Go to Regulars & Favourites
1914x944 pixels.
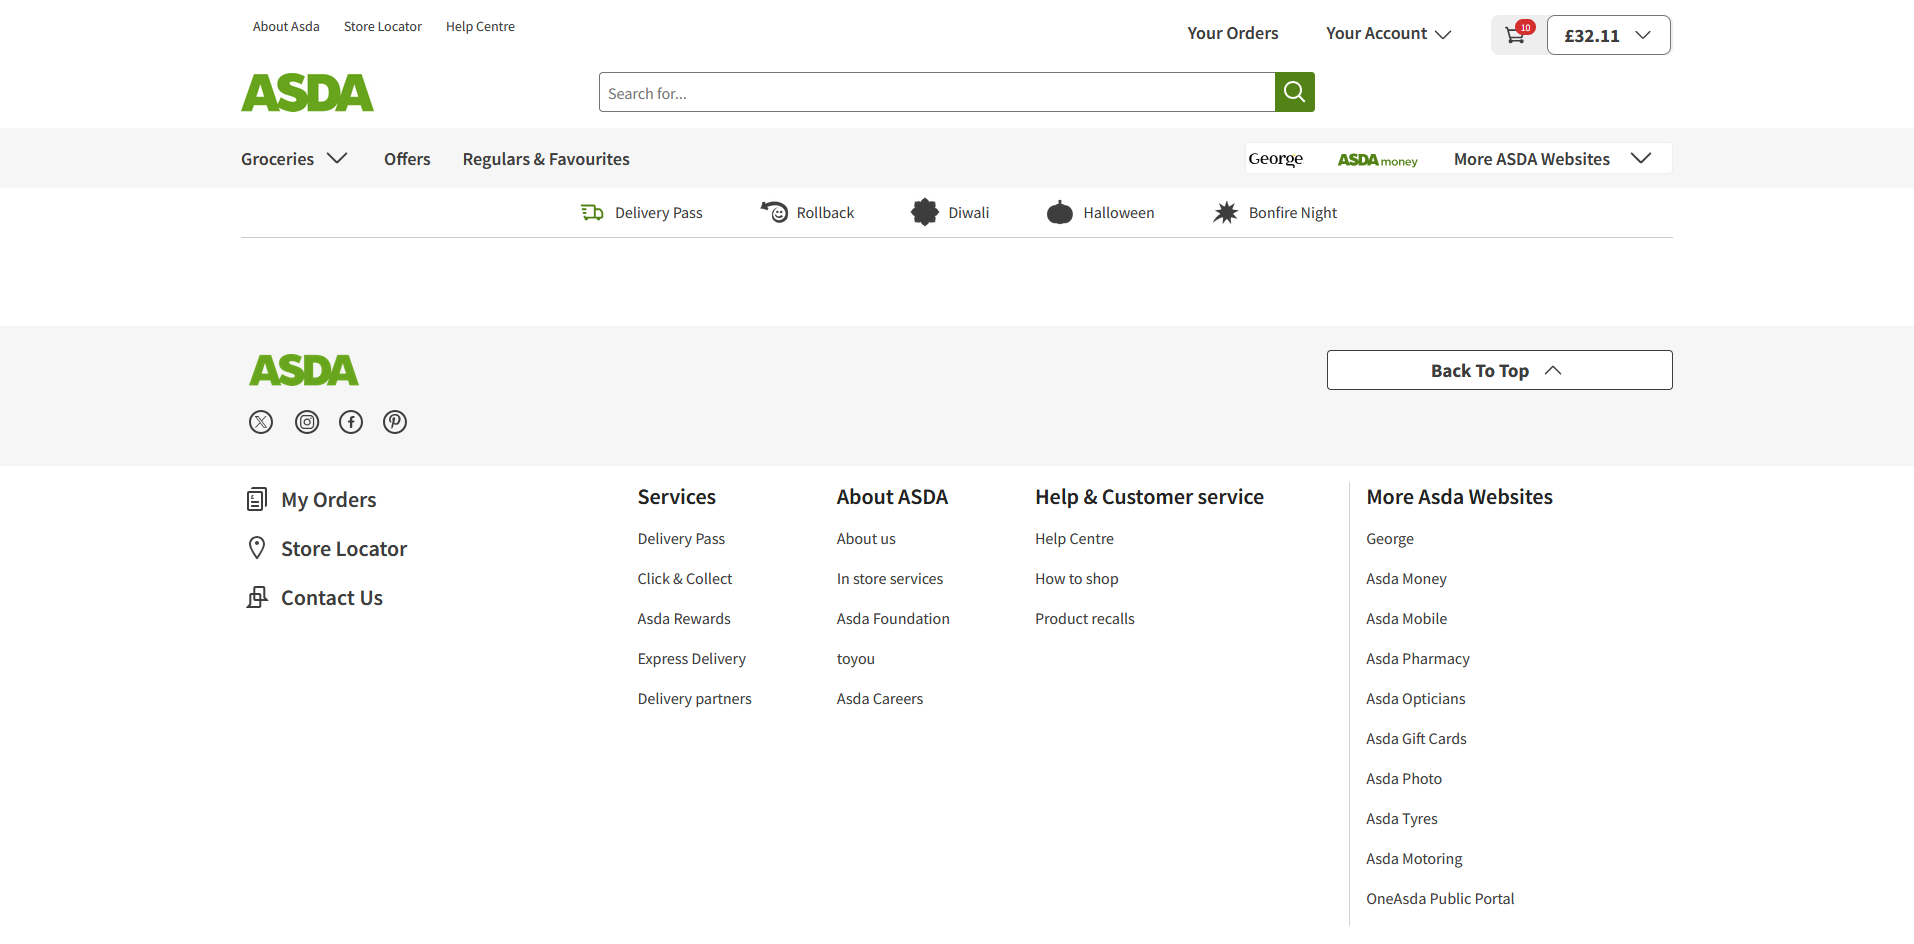pos(546,159)
